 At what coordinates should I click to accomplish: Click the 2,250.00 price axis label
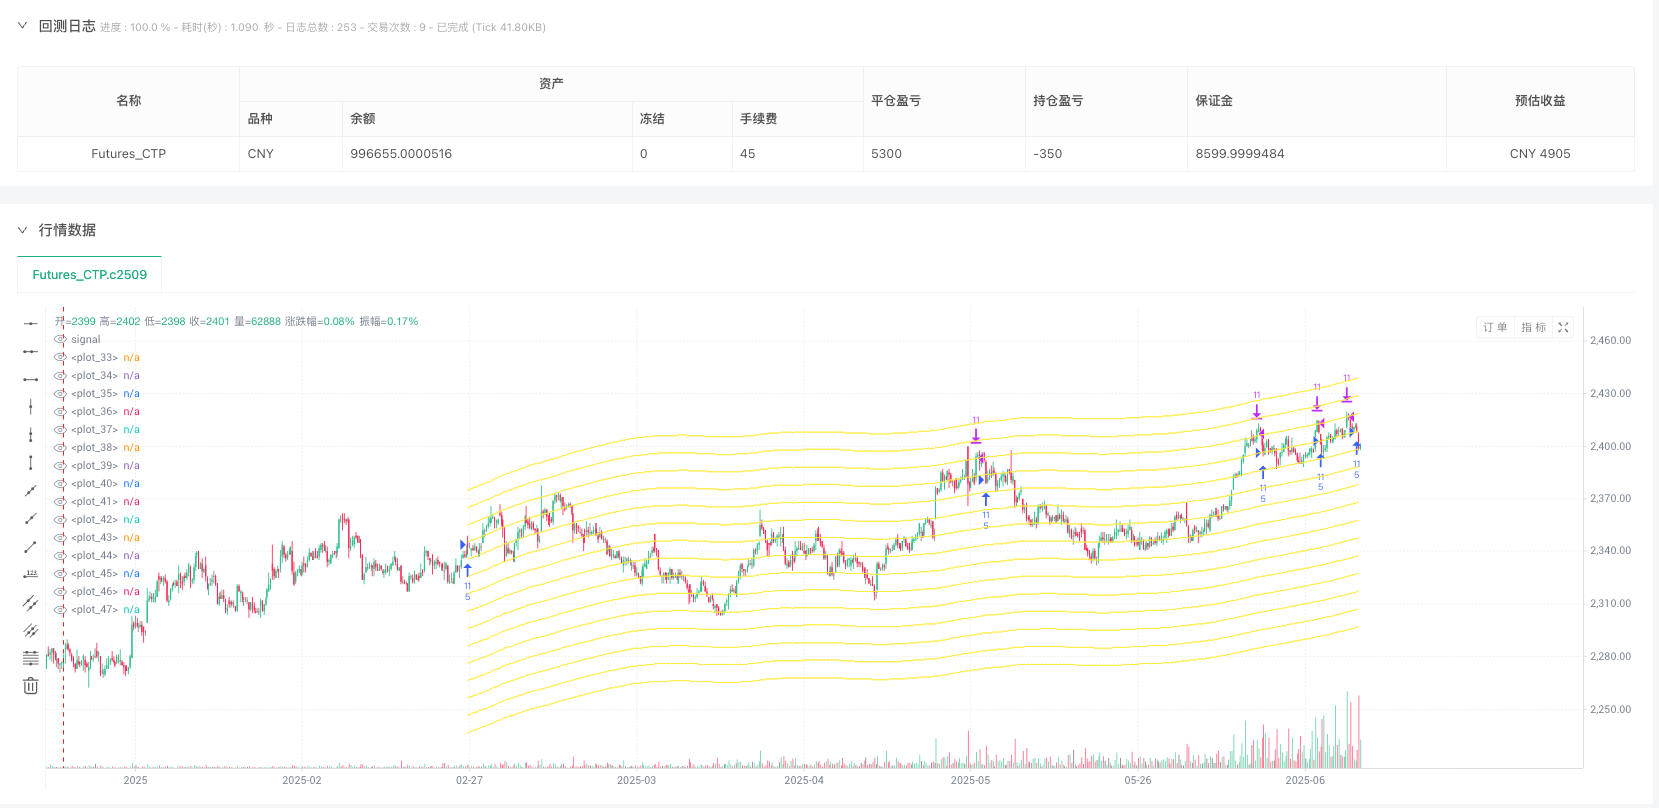coord(1610,710)
